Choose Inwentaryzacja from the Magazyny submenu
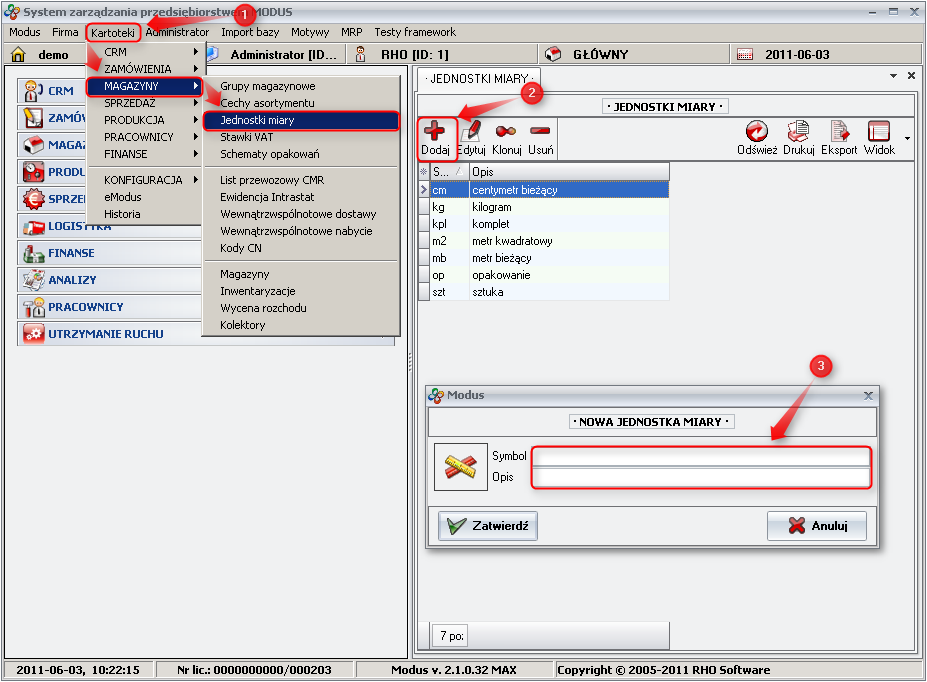The height and width of the screenshot is (682, 927). [257, 291]
